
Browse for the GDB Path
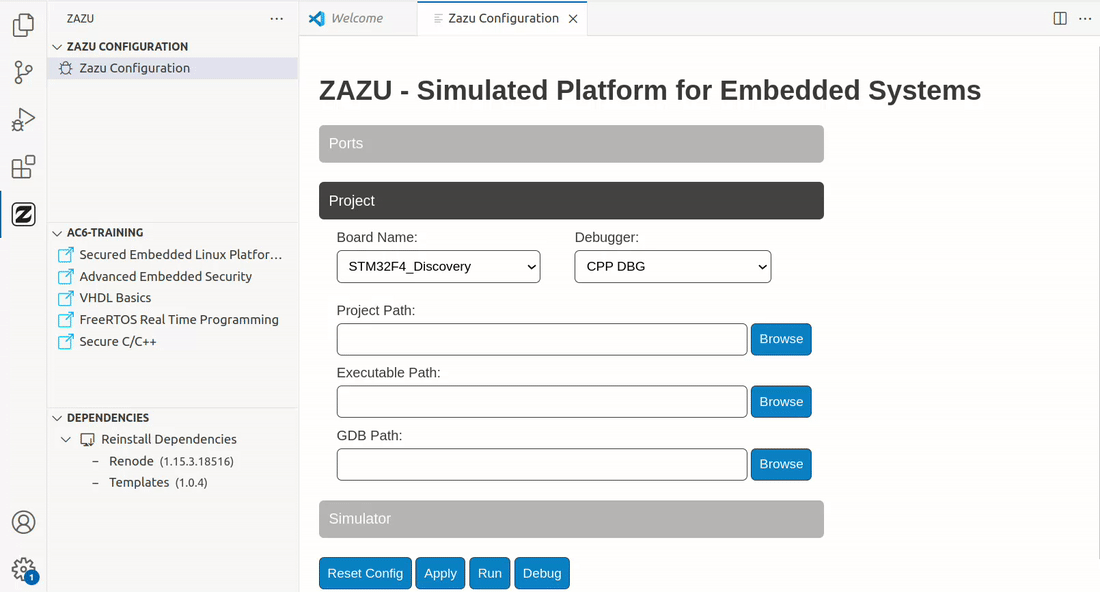point(781,464)
